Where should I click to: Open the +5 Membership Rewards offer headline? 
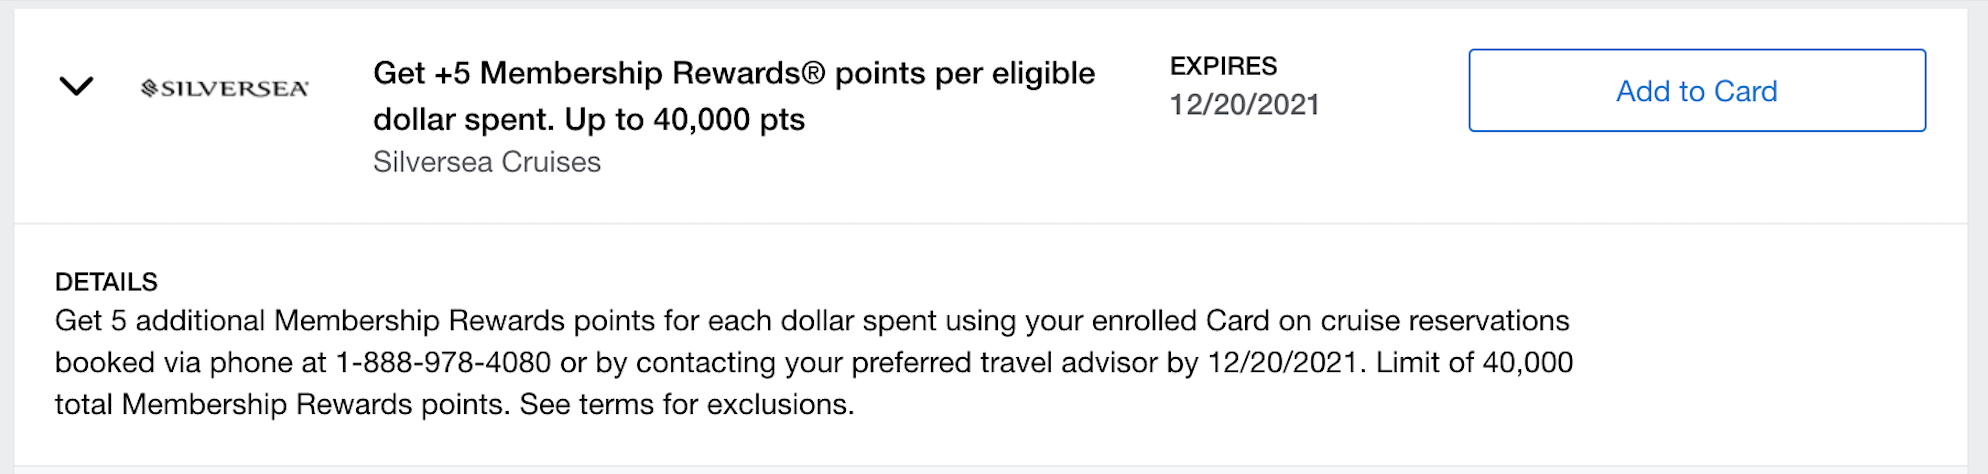734,96
